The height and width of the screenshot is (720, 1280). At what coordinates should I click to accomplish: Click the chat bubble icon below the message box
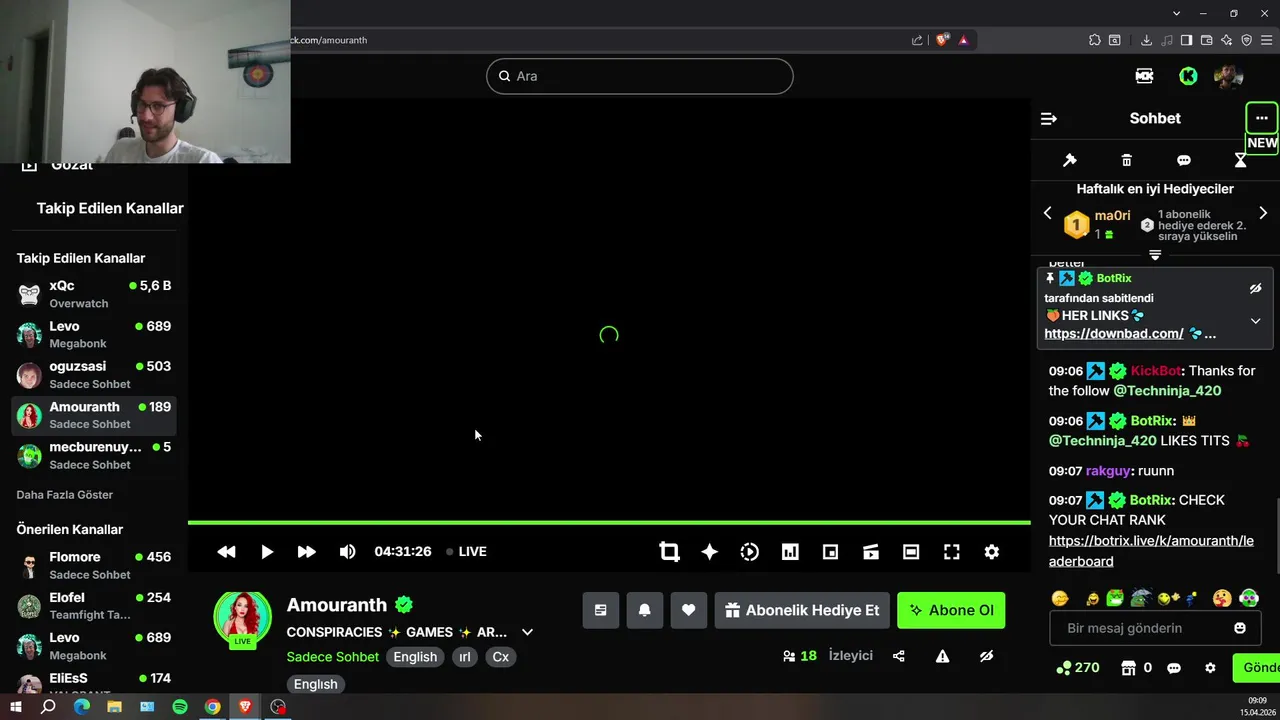click(1174, 668)
